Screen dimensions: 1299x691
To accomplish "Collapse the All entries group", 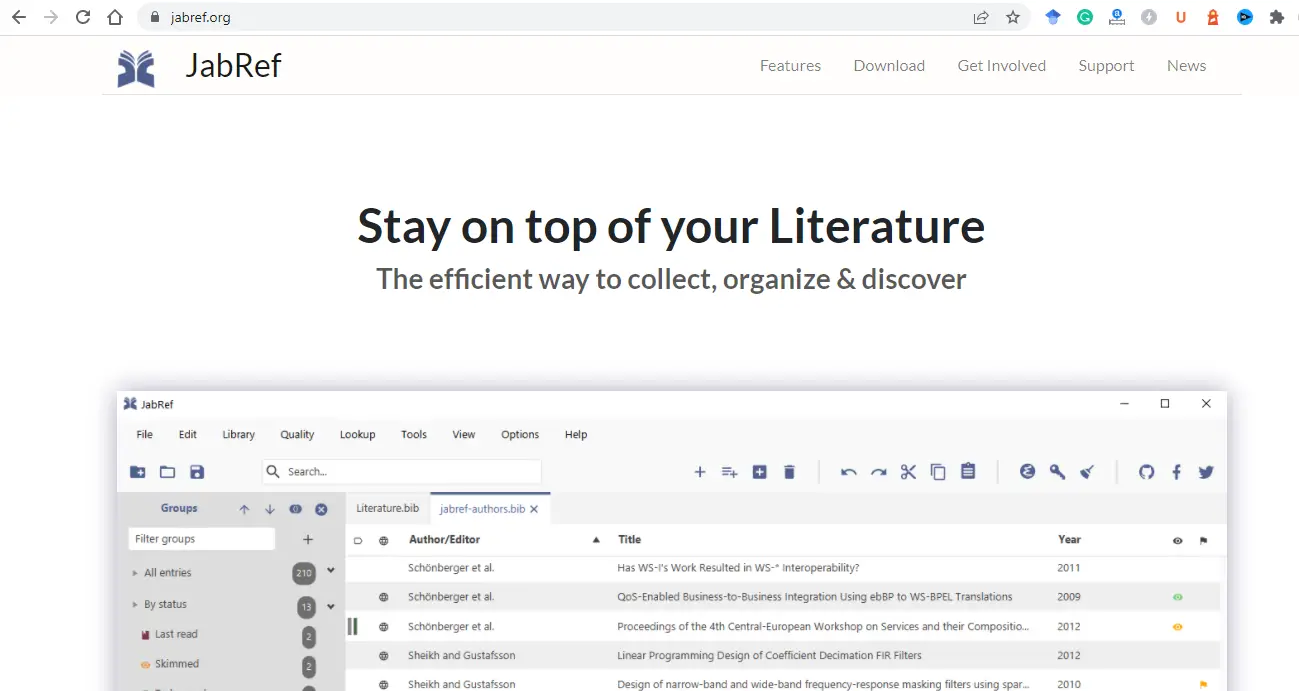I will 134,572.
